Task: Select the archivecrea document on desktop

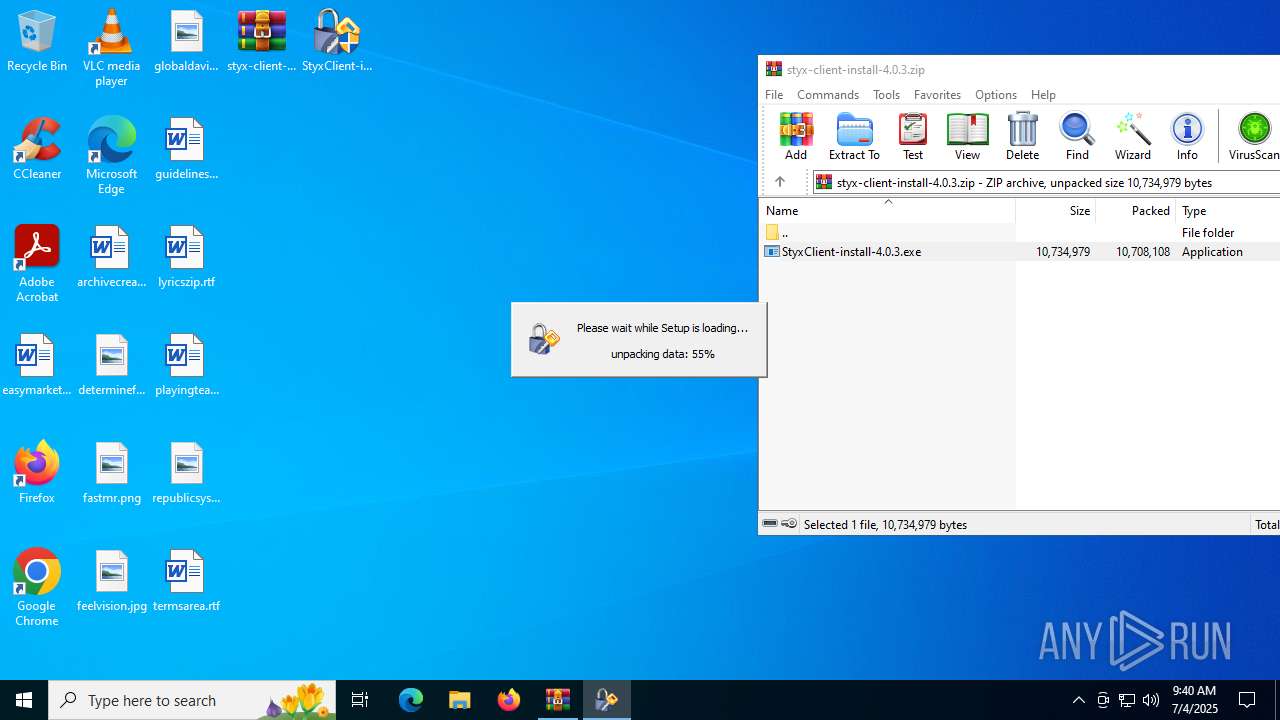Action: point(111,258)
